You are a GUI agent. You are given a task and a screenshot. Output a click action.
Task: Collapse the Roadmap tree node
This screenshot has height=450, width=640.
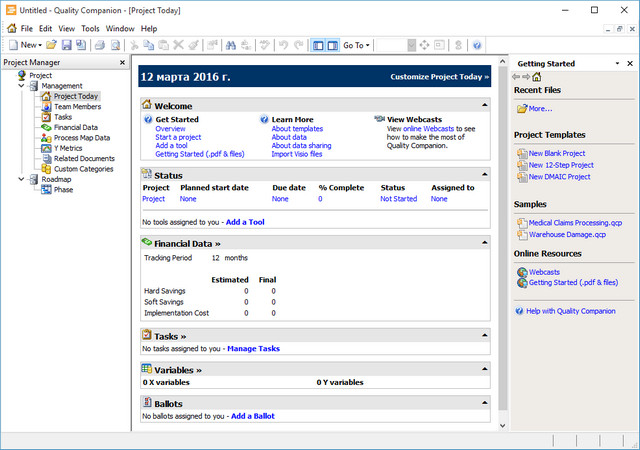21,179
